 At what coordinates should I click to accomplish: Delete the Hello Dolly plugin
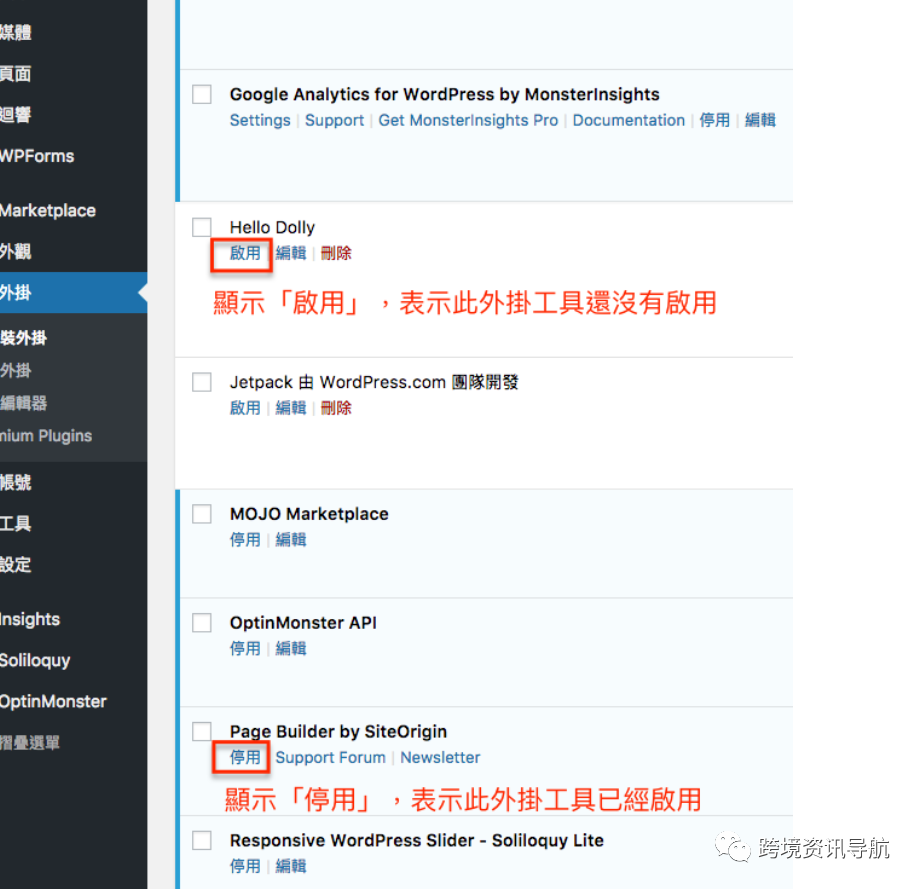point(336,253)
